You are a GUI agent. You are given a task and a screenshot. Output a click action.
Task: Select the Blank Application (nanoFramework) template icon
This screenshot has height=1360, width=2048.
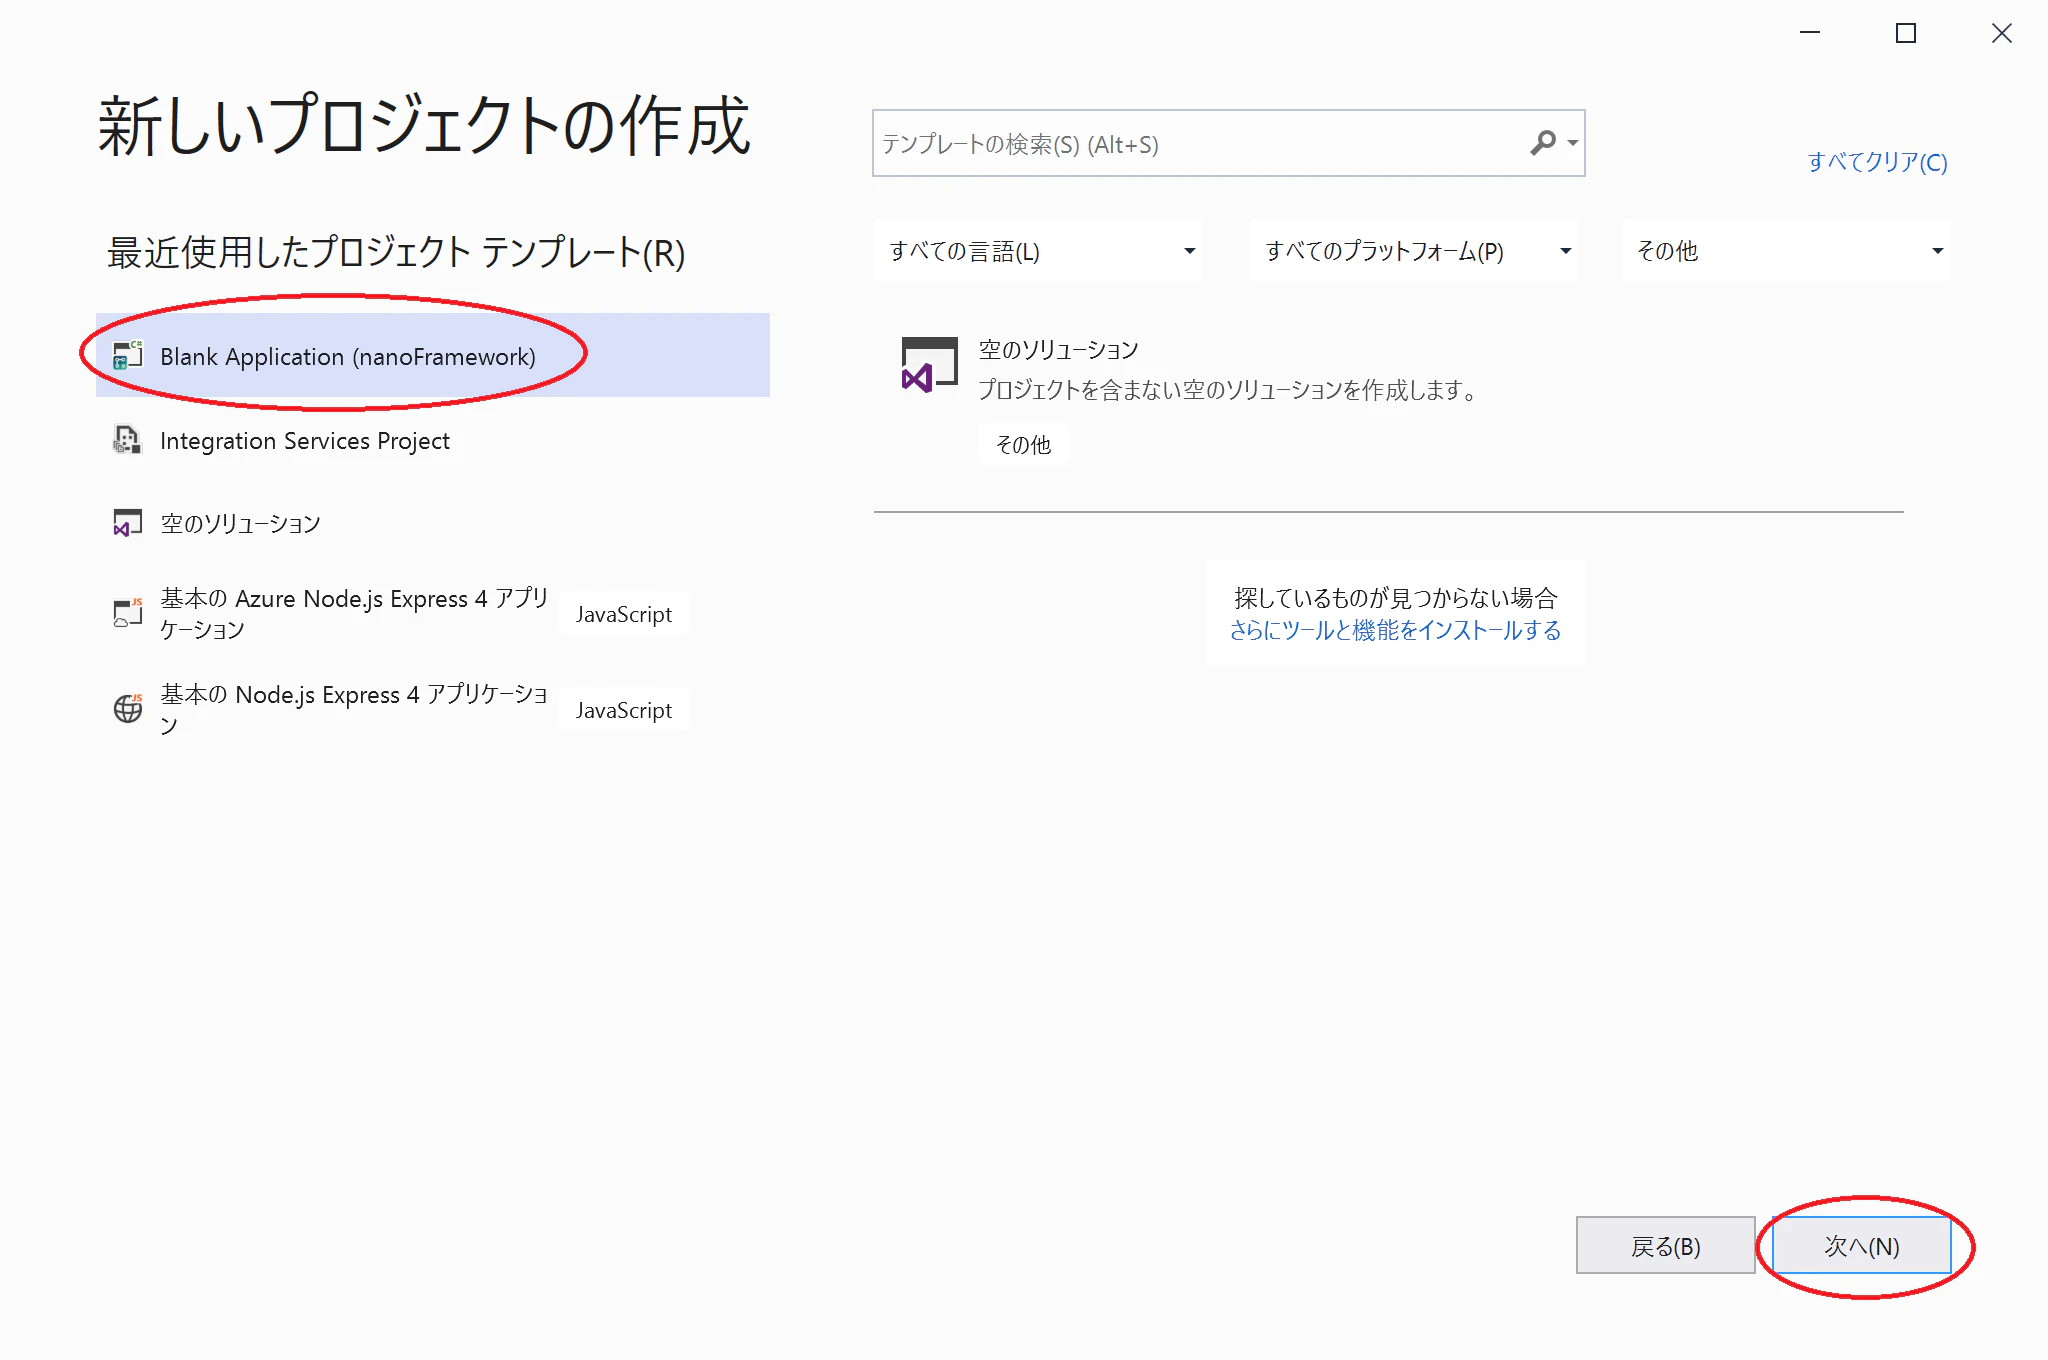tap(128, 356)
